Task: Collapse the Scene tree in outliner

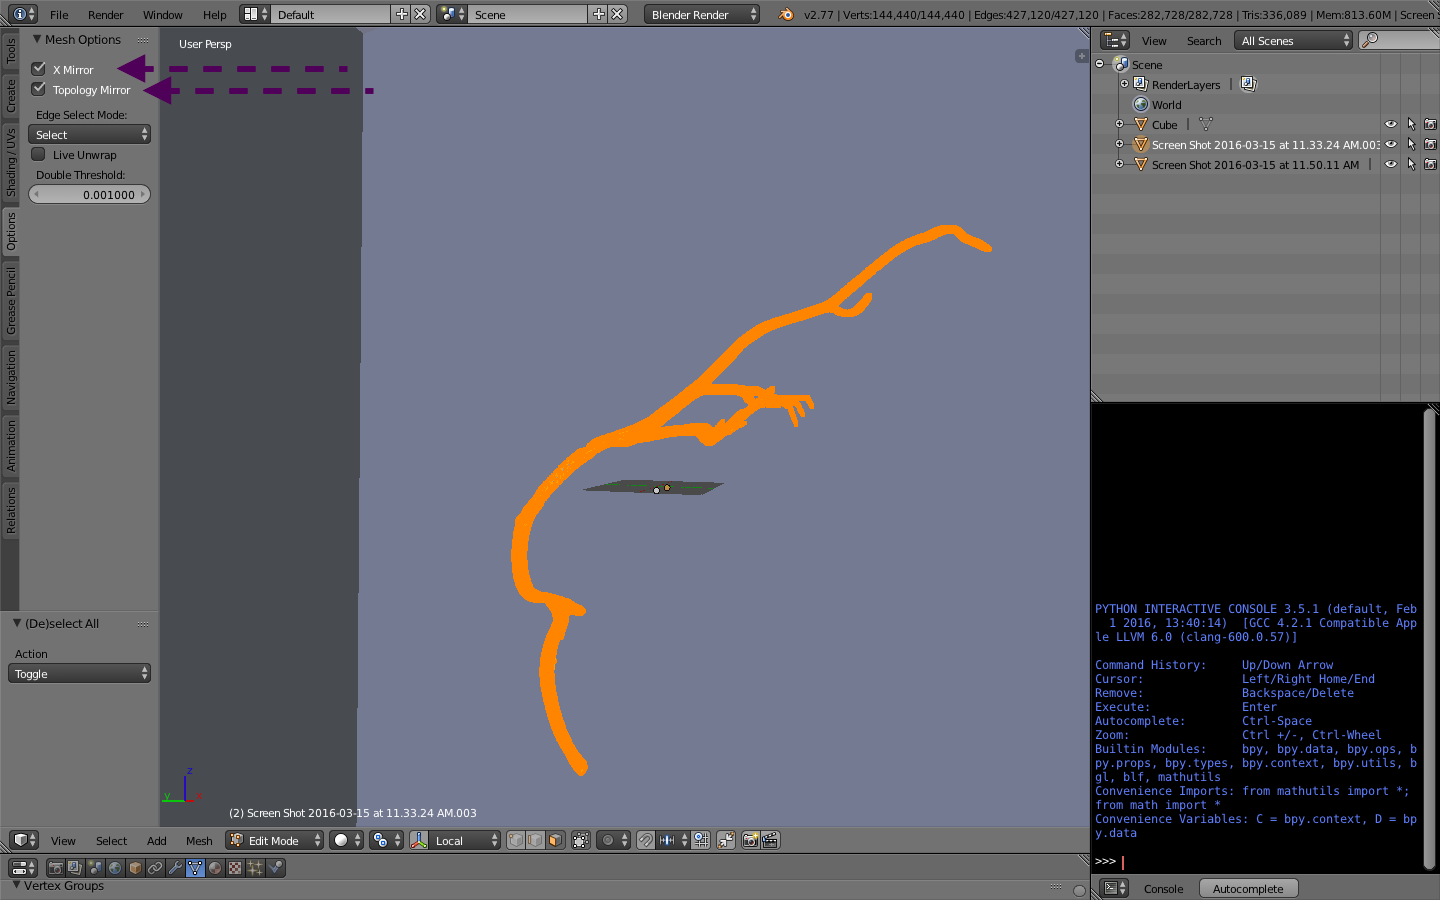Action: (x=1100, y=64)
